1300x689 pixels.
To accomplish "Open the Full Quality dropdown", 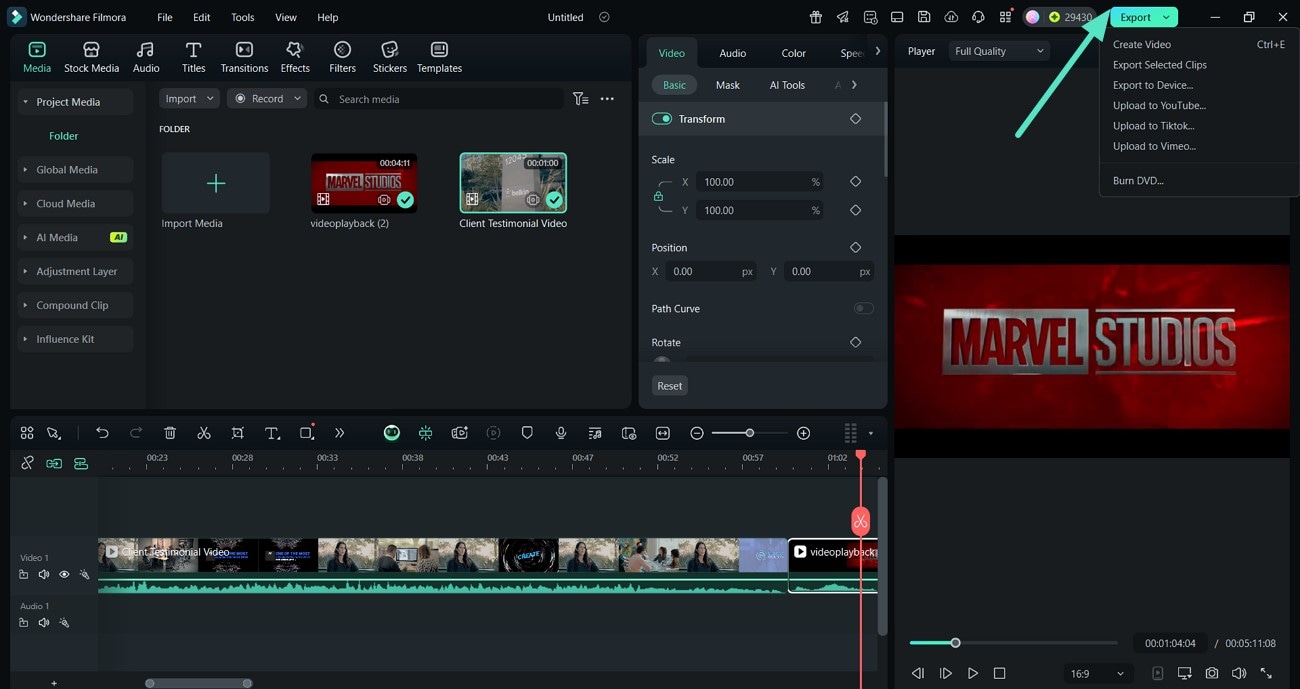I will (x=998, y=51).
